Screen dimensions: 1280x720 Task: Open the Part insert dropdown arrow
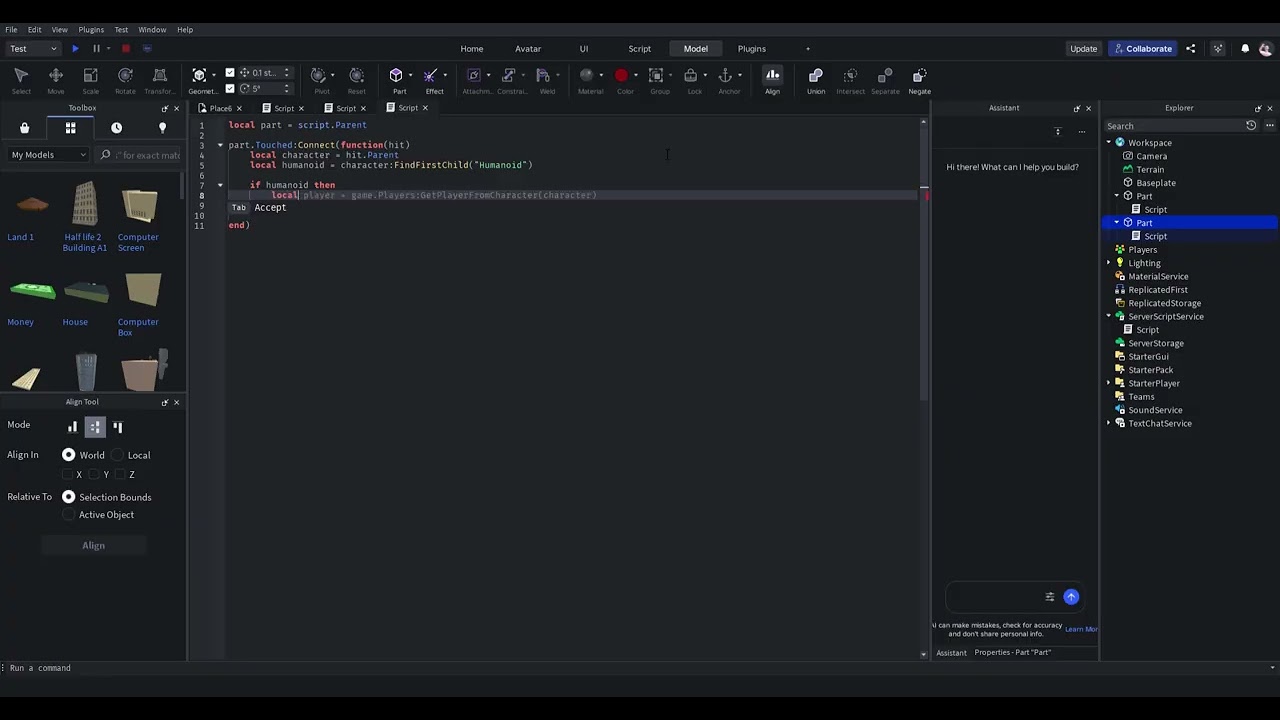click(x=410, y=75)
